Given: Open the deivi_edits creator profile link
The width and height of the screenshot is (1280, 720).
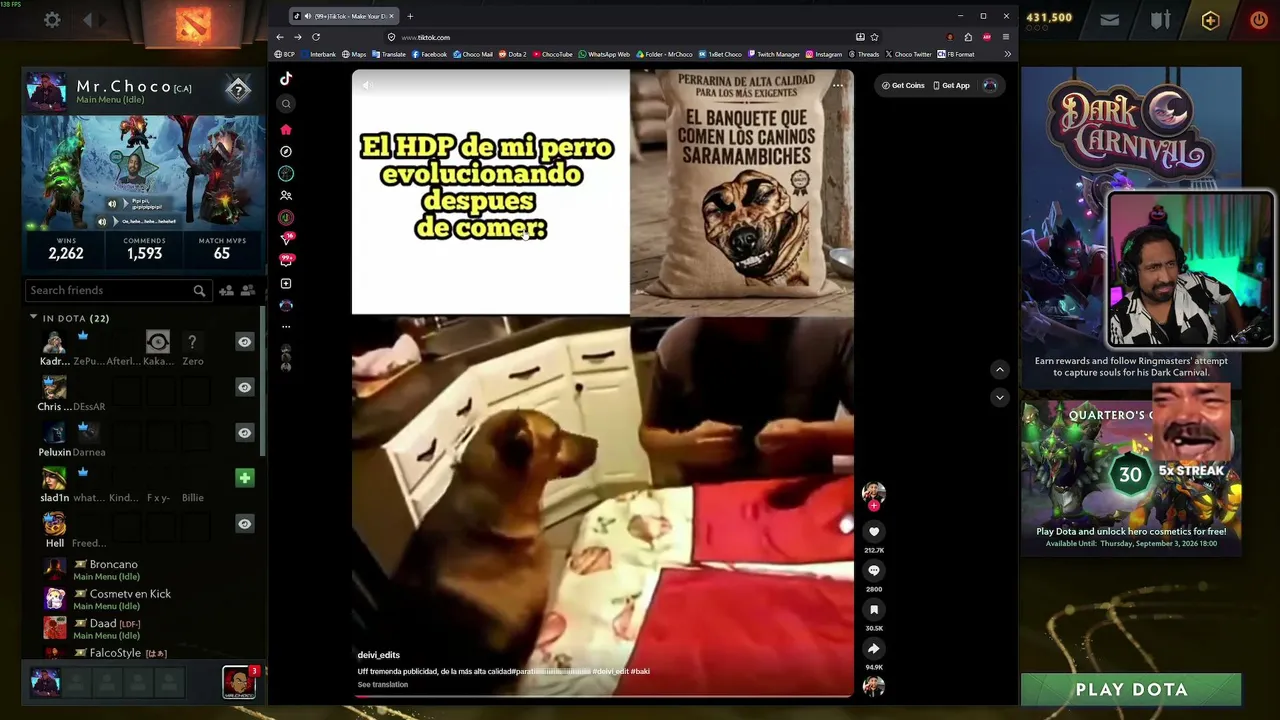Looking at the screenshot, I should (379, 655).
